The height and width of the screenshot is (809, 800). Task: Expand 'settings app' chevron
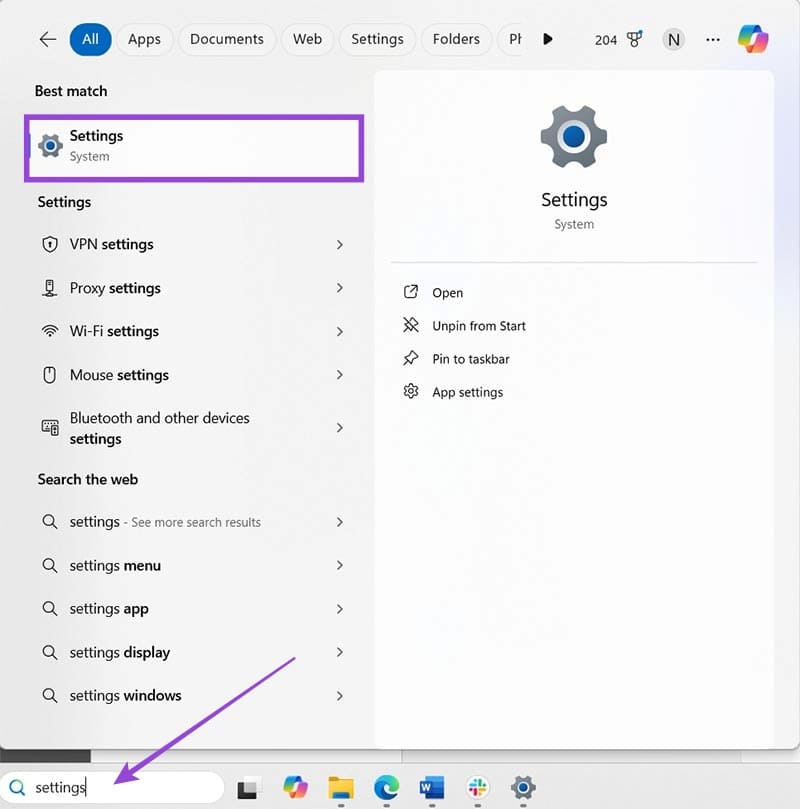[339, 609]
